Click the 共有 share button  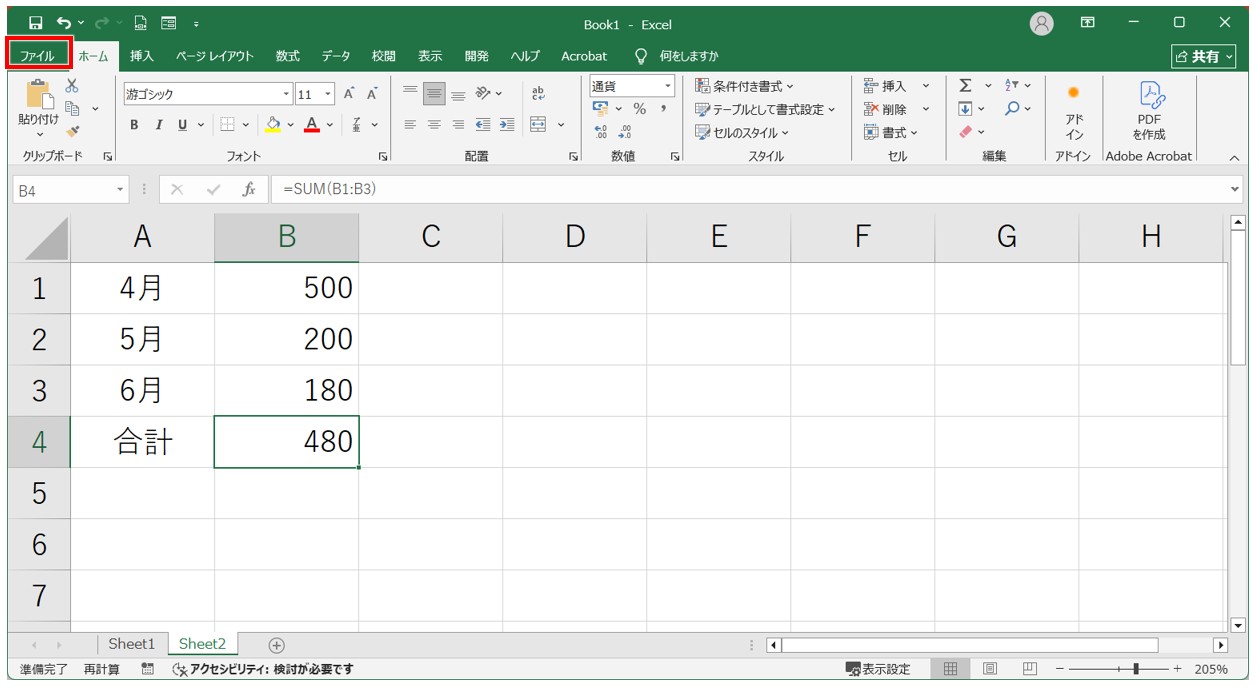coord(1204,57)
